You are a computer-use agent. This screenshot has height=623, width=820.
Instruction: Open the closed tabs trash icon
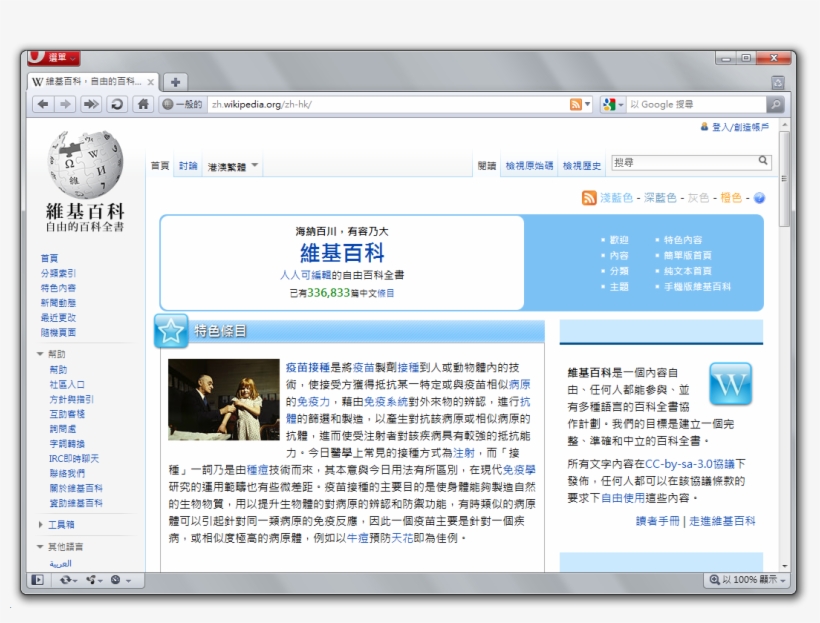pos(778,82)
